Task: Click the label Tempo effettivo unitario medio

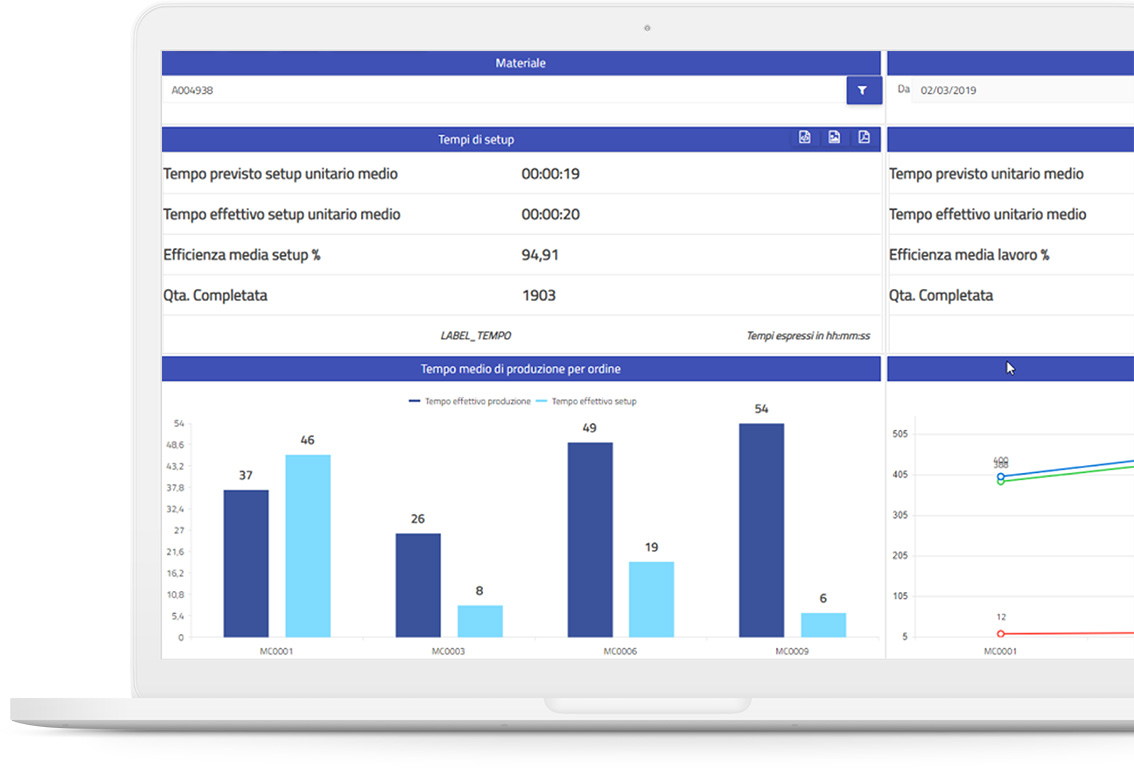Action: point(988,214)
